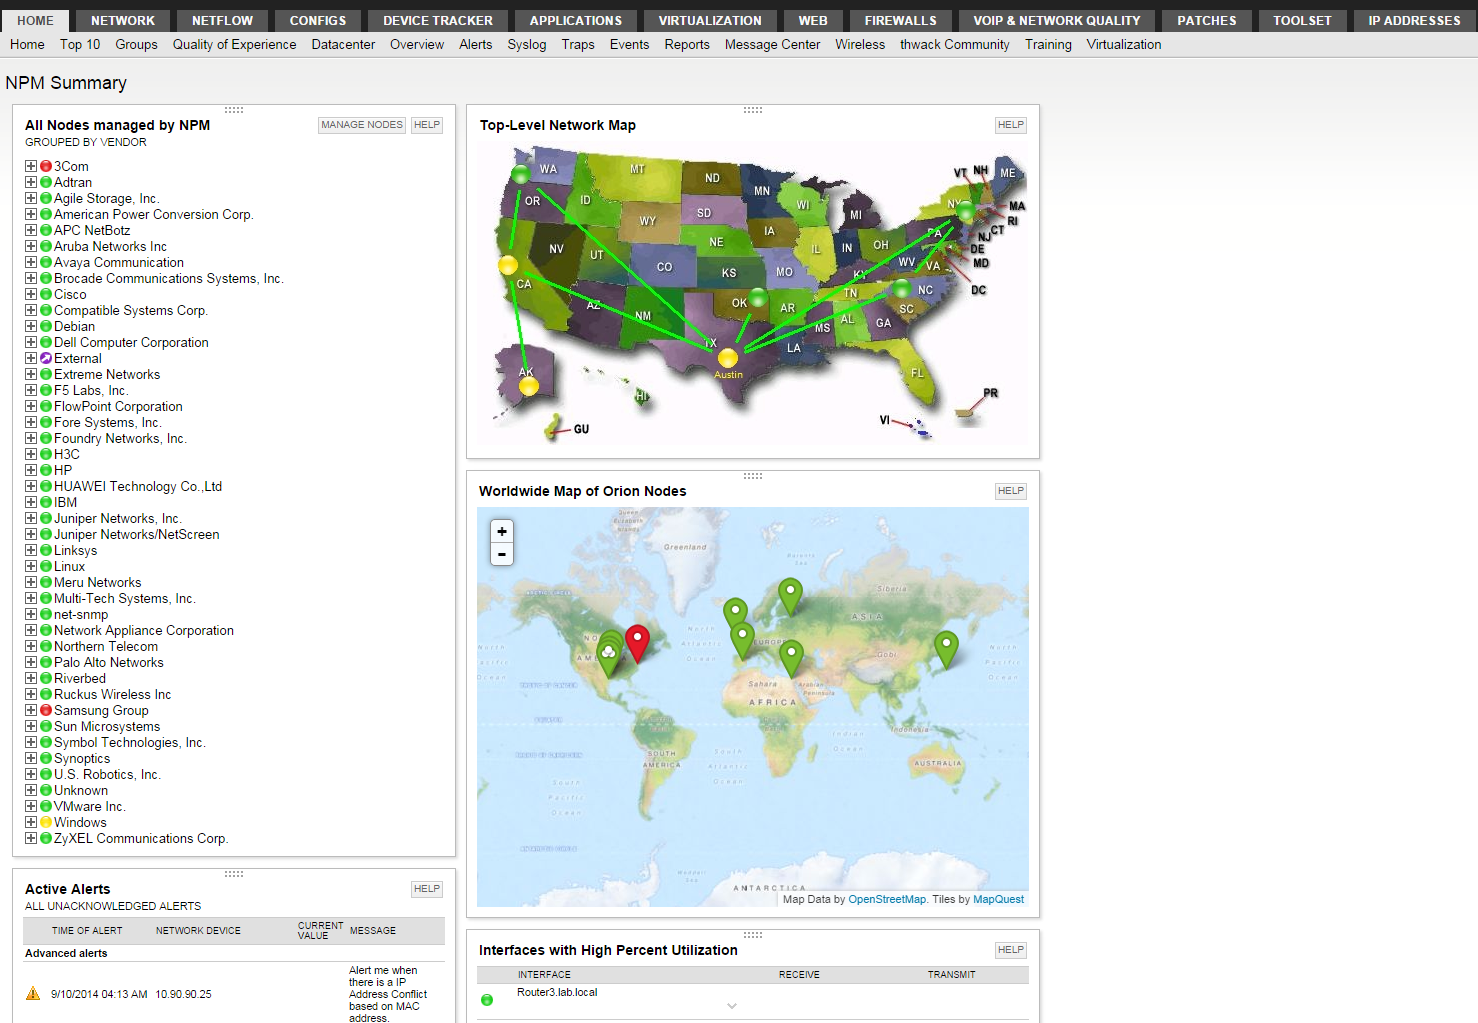Click HELP in All Nodes panel
Screen dimensions: 1478x1023
(x=427, y=125)
